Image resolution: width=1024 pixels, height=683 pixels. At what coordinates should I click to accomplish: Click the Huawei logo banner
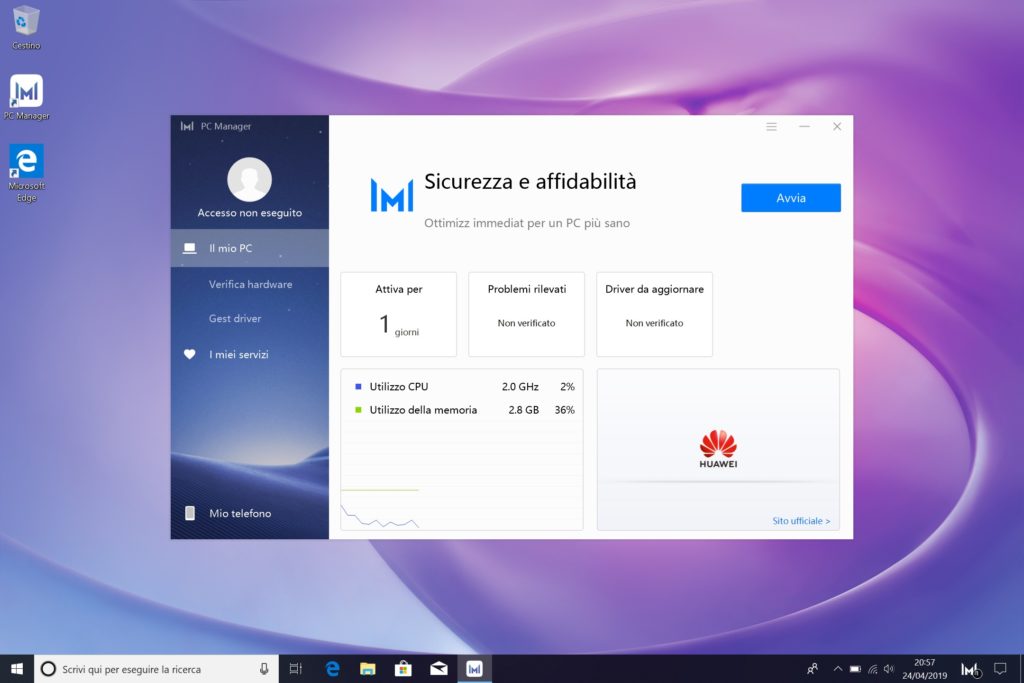[x=718, y=449]
